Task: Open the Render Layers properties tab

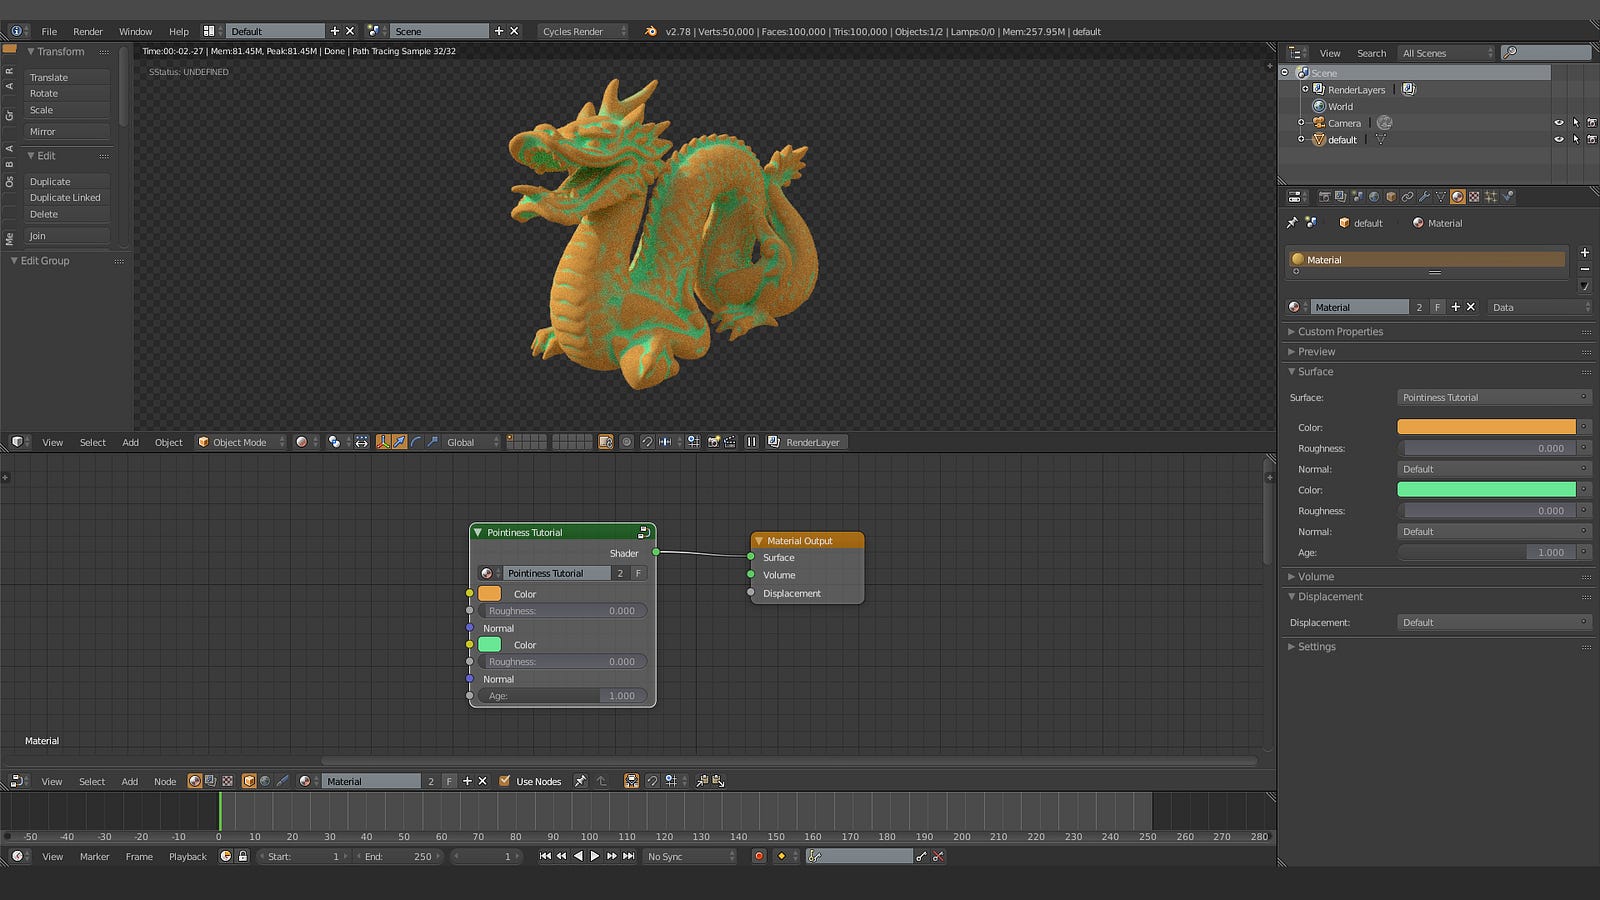Action: pos(1340,197)
